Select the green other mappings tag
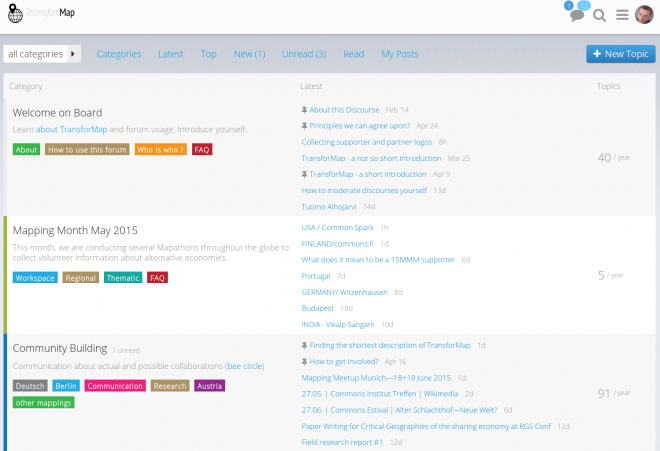Viewport: 660px width, 451px height. (43, 403)
